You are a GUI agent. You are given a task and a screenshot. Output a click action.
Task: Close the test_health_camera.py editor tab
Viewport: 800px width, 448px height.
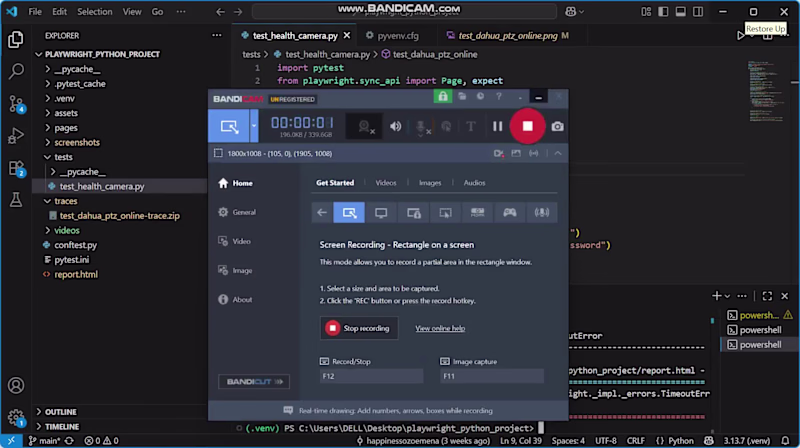click(347, 36)
